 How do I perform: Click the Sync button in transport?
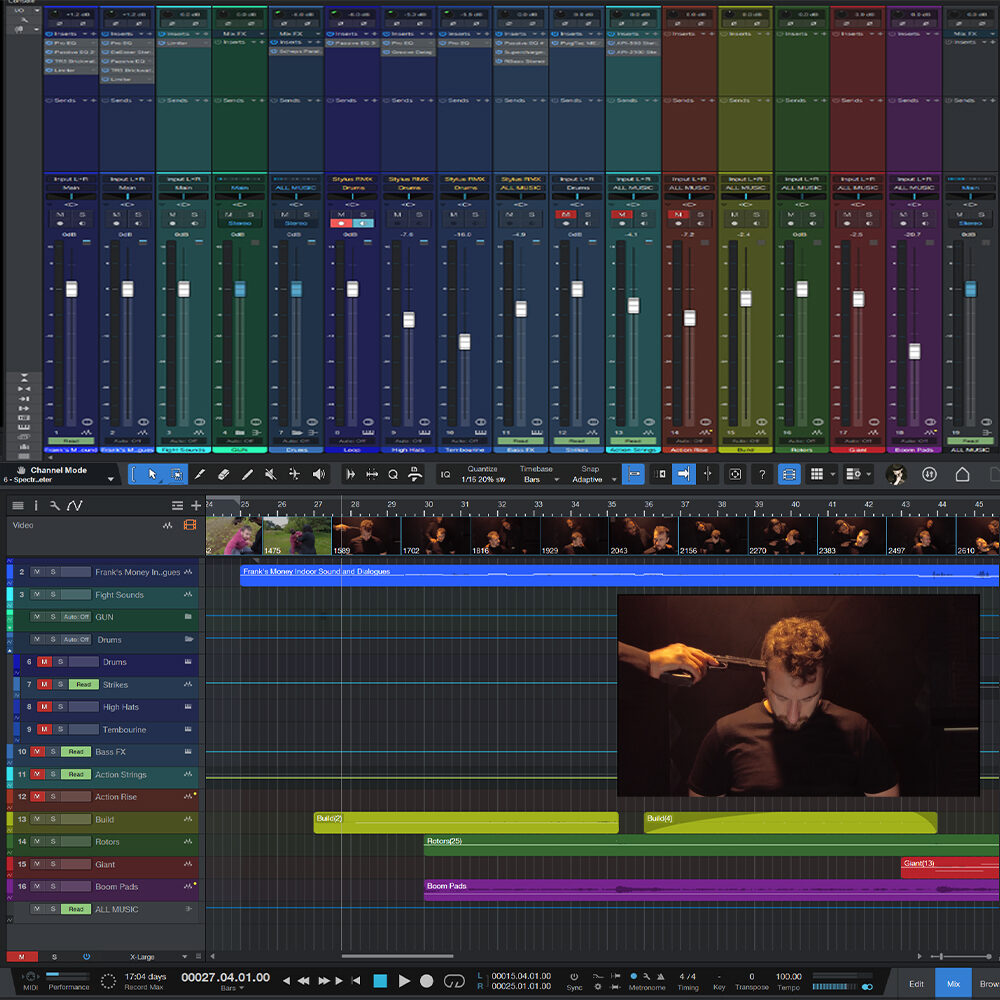click(574, 981)
